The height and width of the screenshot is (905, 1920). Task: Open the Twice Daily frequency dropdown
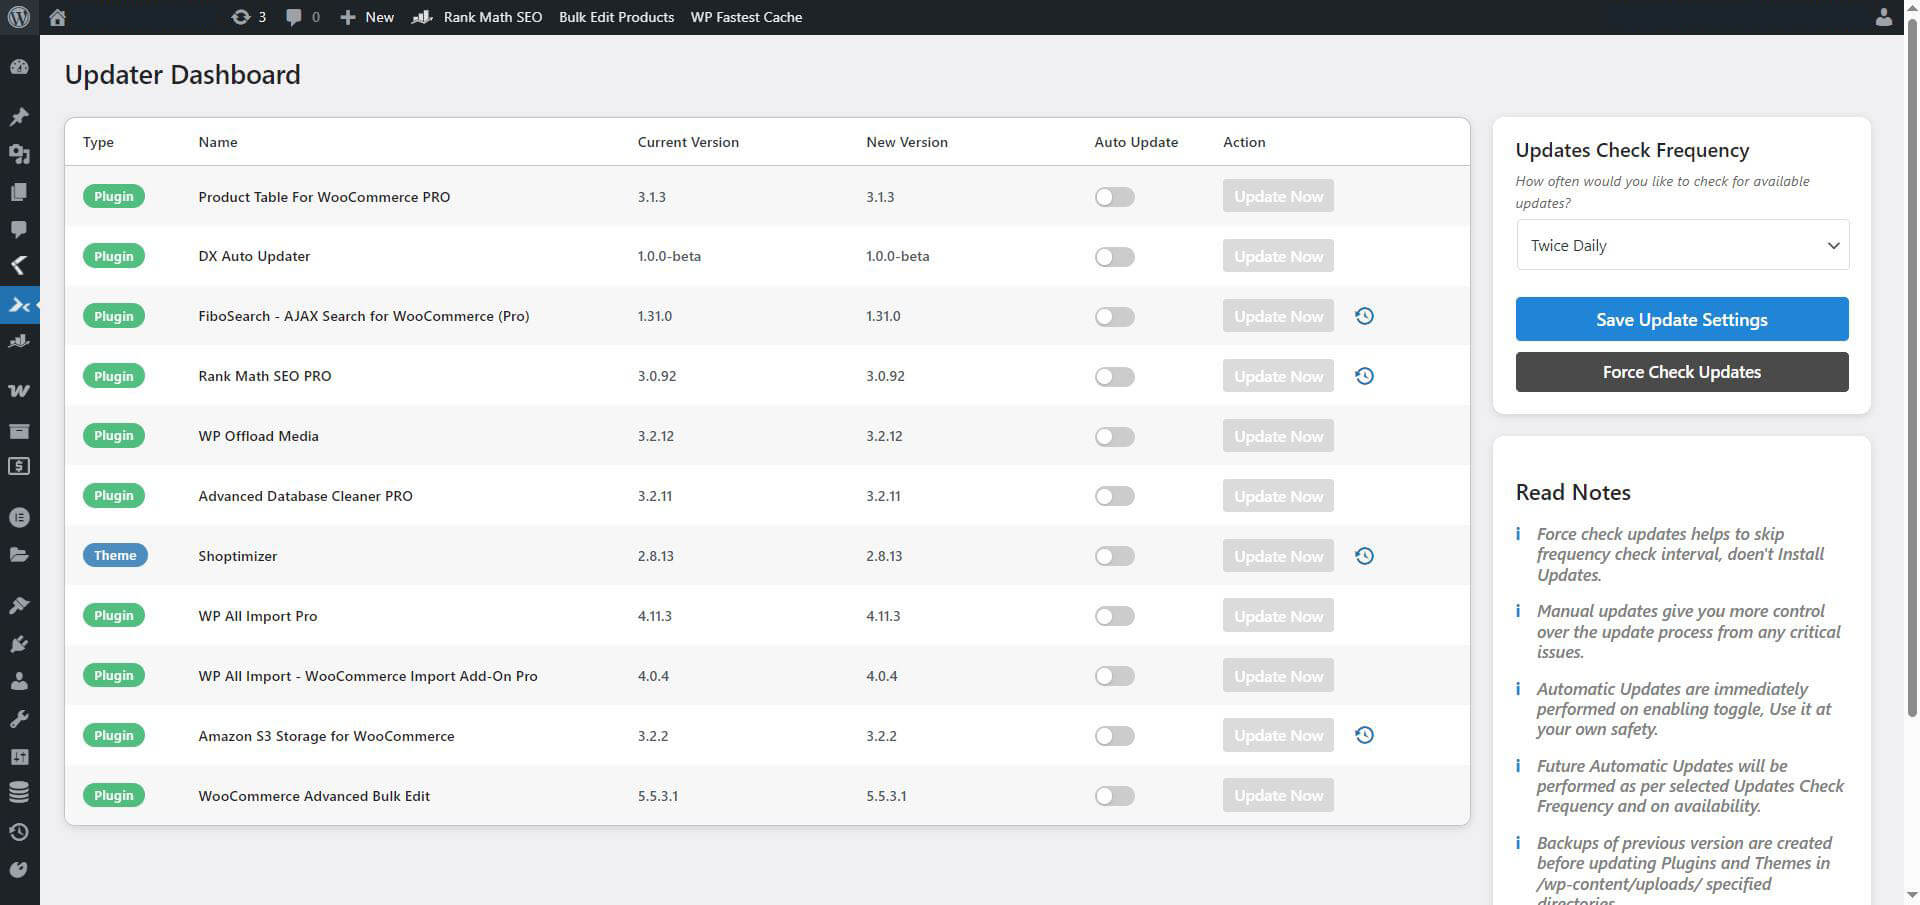click(x=1682, y=245)
